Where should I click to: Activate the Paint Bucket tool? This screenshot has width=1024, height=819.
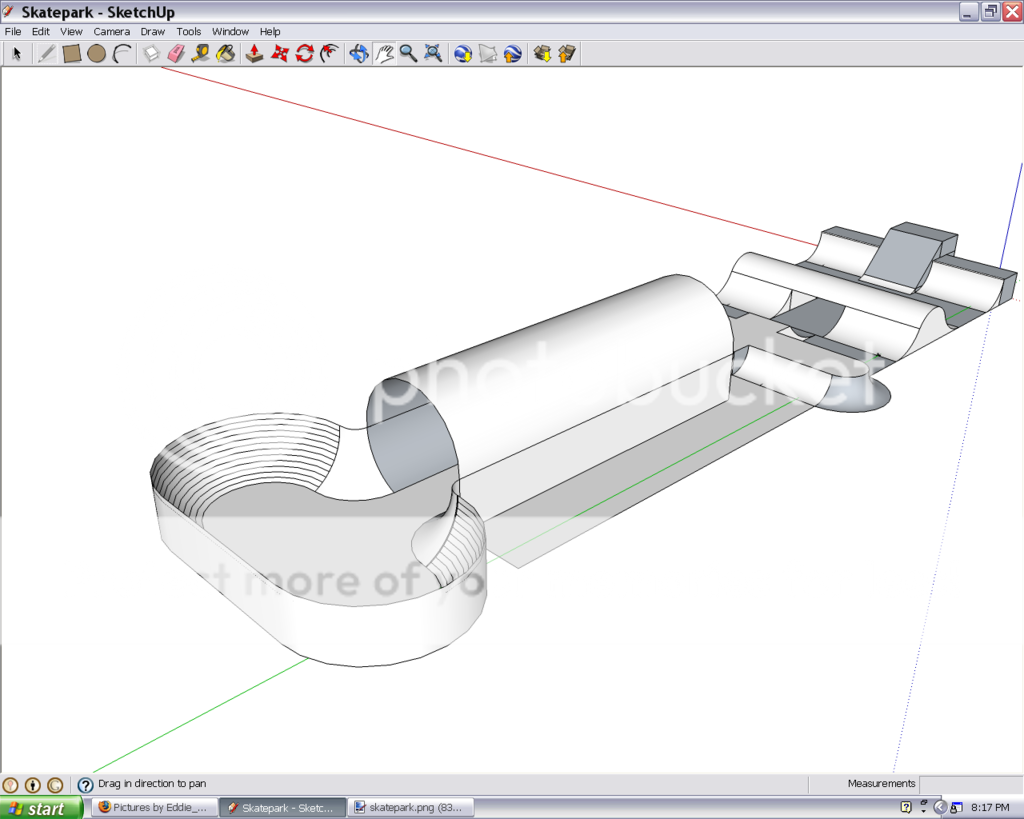(226, 54)
